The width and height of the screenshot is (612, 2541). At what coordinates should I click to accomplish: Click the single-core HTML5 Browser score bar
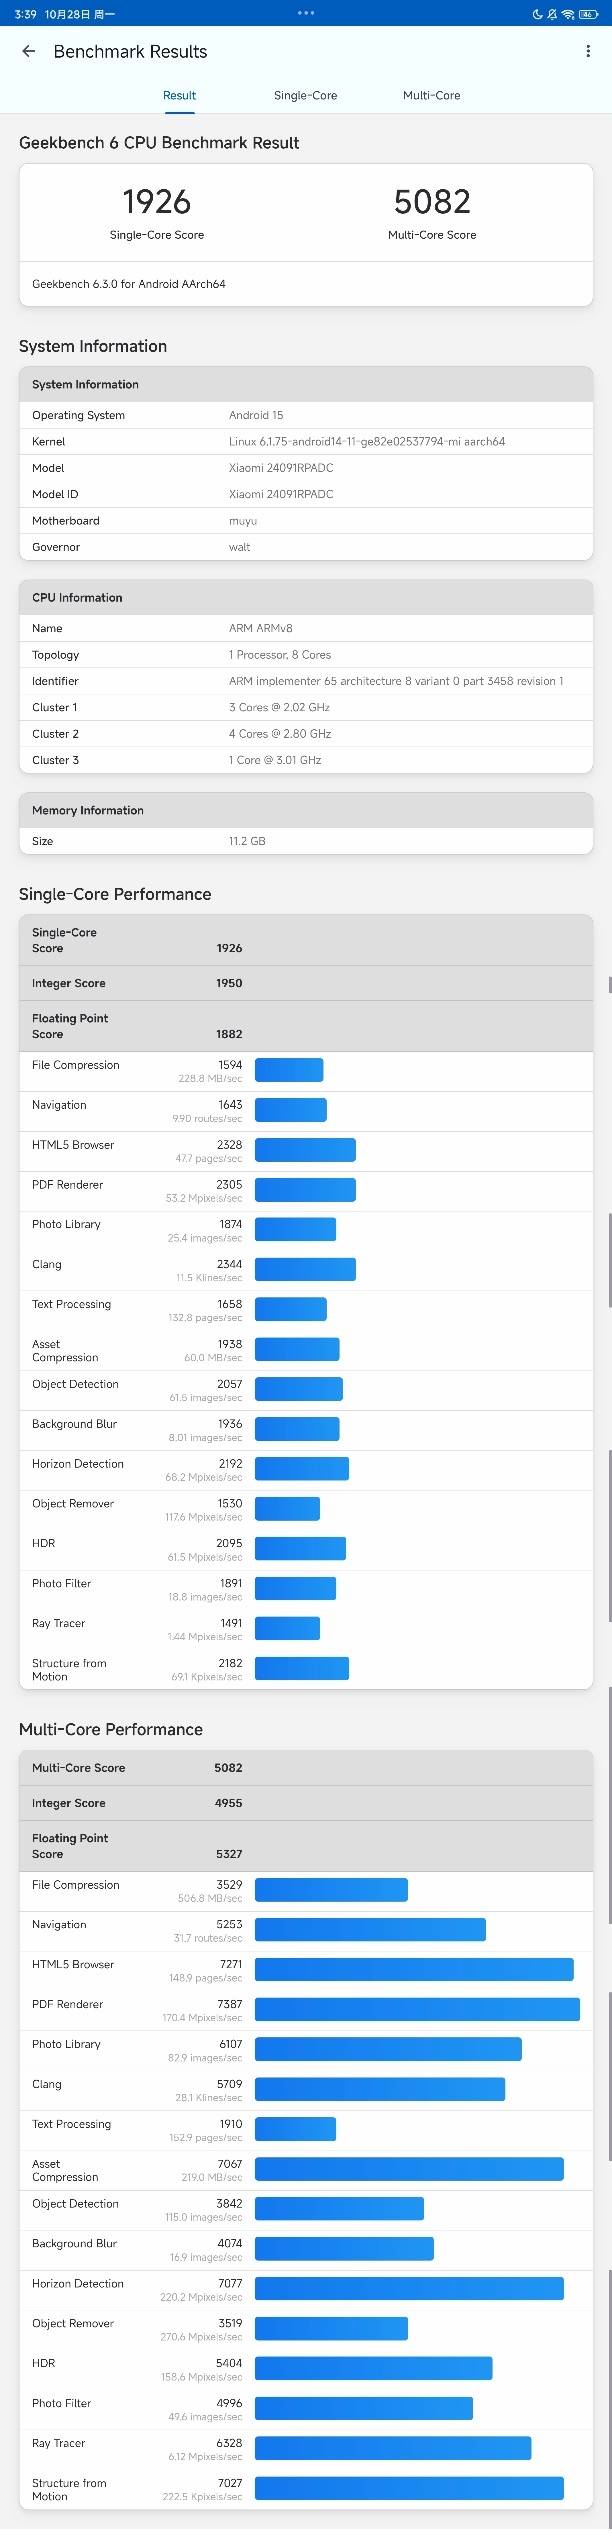click(x=305, y=1150)
